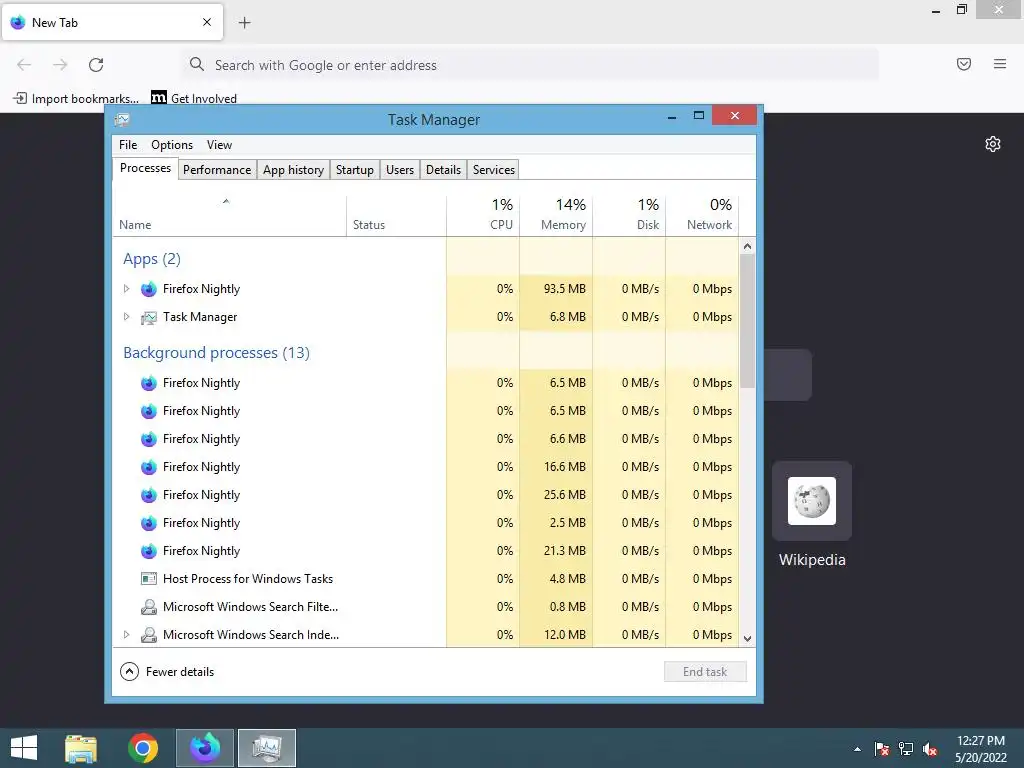Select Microsoft Windows Search Filter row

coord(426,607)
